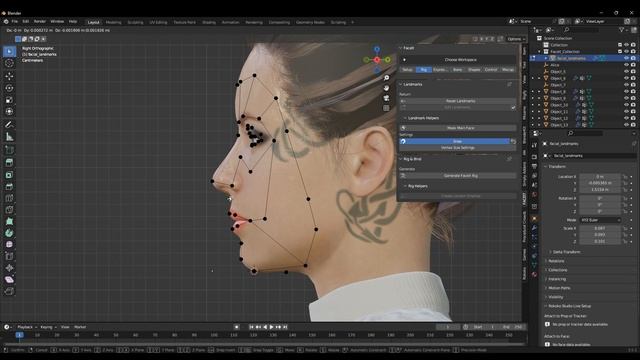Viewport: 640px width, 360px height.
Task: Select the Select Box tool
Action: pyautogui.click(x=9, y=51)
